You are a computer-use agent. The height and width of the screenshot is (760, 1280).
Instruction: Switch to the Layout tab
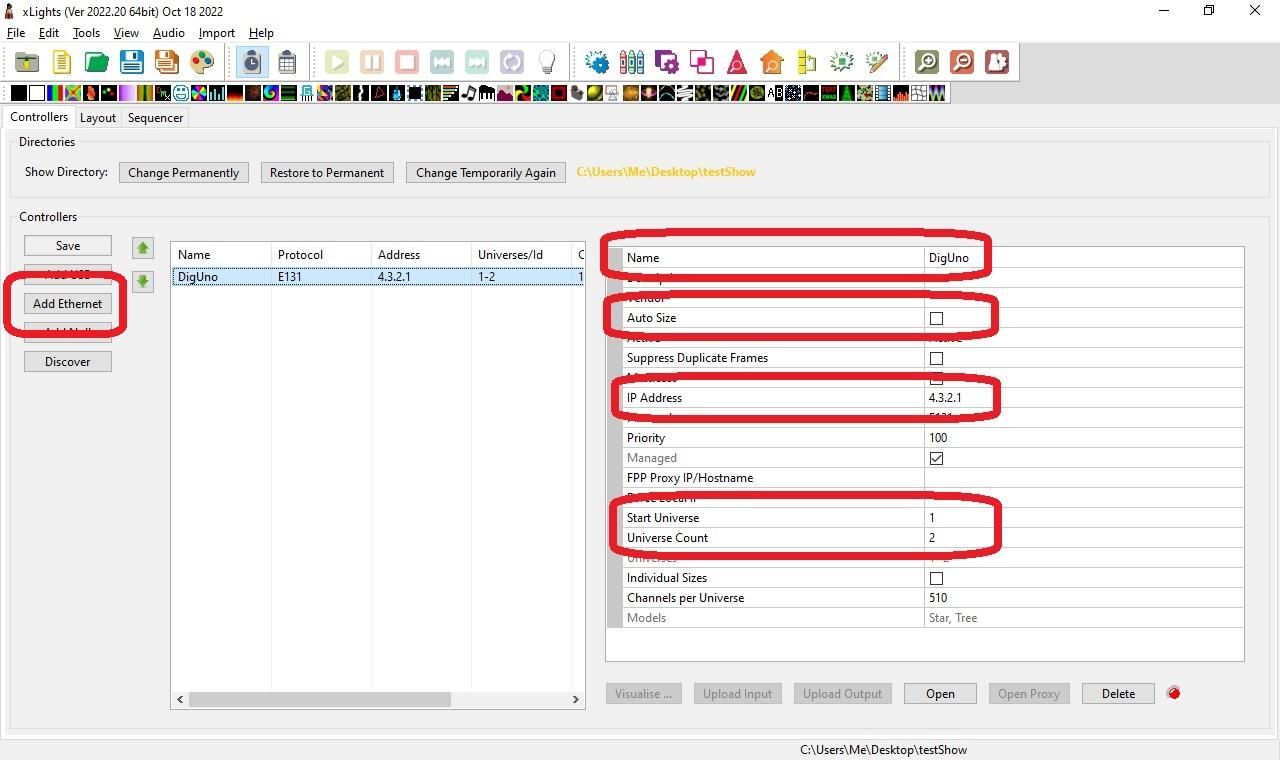[98, 117]
